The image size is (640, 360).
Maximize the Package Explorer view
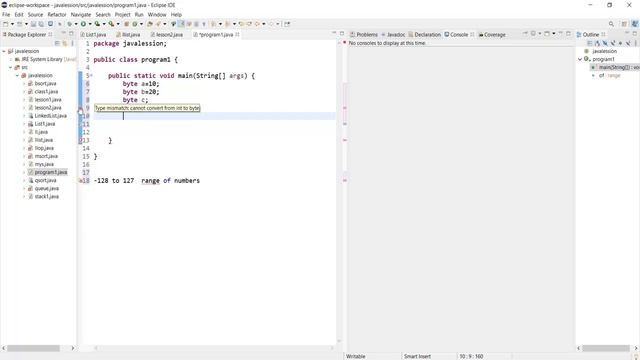tap(71, 33)
